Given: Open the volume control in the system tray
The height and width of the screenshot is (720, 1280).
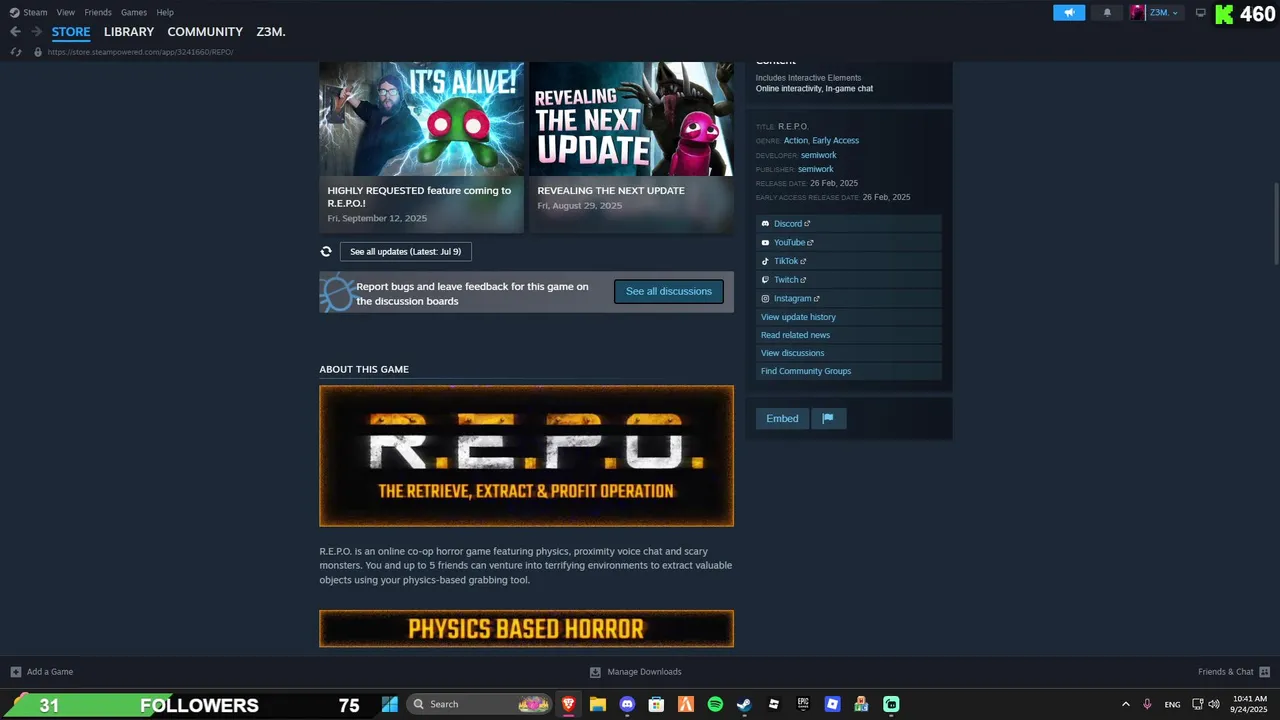Looking at the screenshot, I should (1214, 704).
